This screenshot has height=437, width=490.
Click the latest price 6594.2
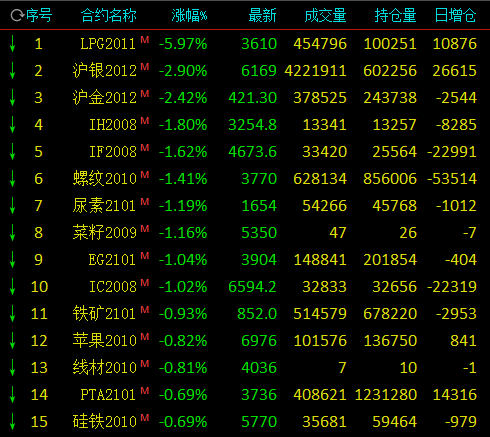tap(253, 287)
